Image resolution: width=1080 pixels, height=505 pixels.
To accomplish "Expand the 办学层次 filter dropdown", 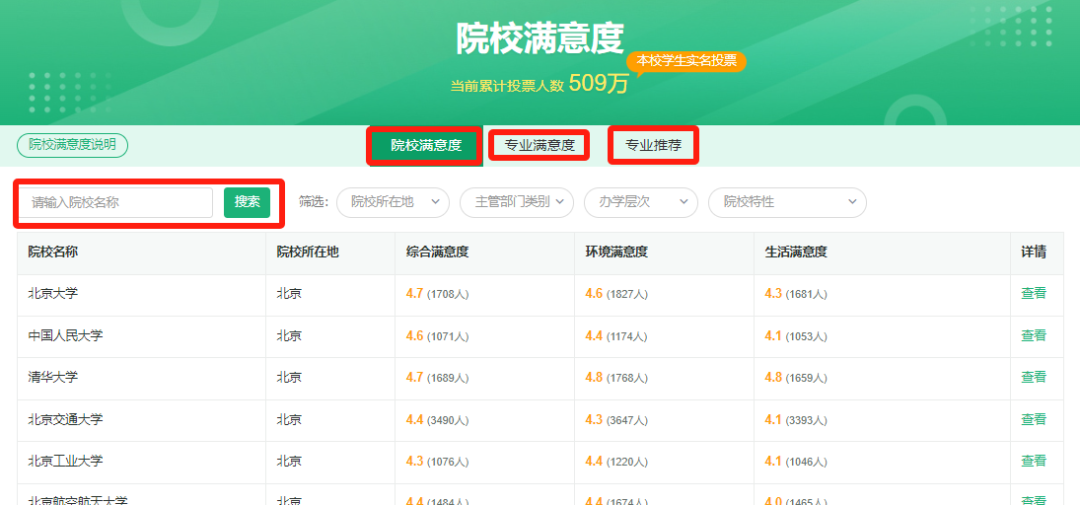I will point(641,202).
